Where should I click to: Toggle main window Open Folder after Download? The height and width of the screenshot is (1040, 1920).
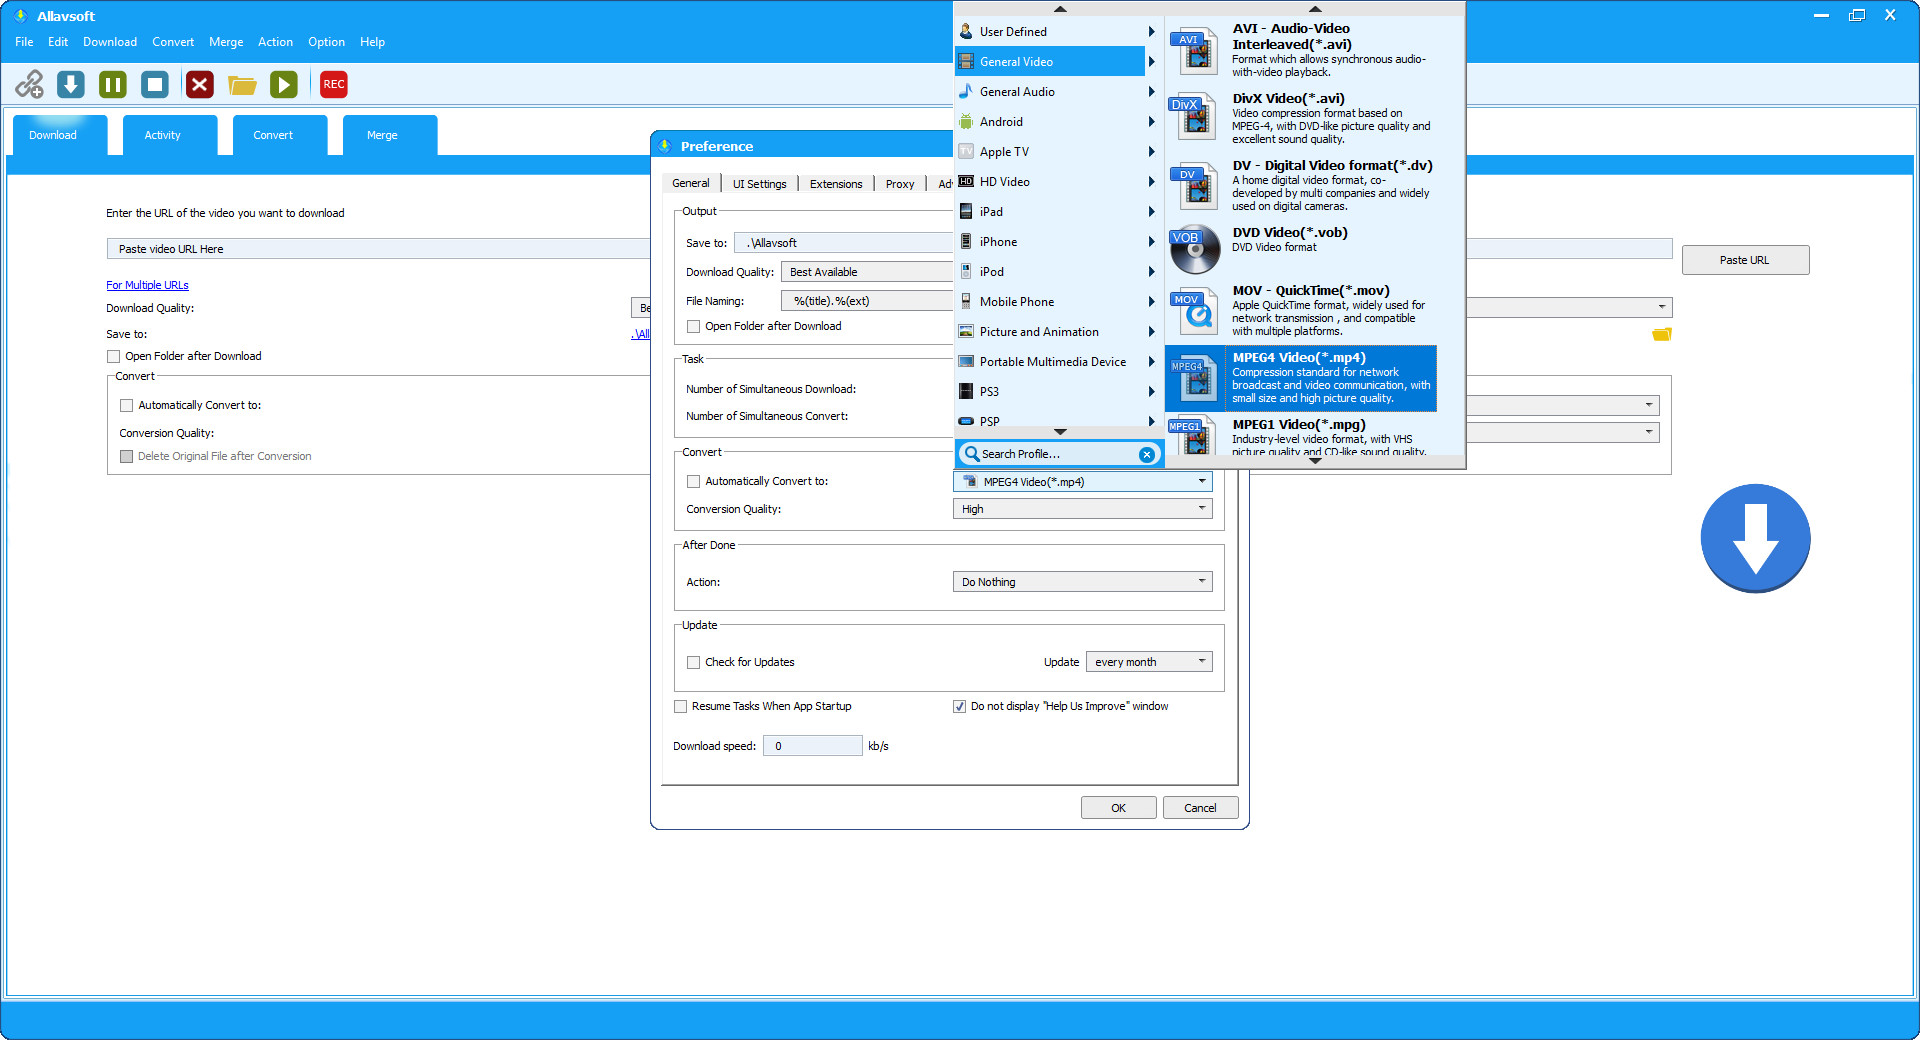click(x=113, y=356)
